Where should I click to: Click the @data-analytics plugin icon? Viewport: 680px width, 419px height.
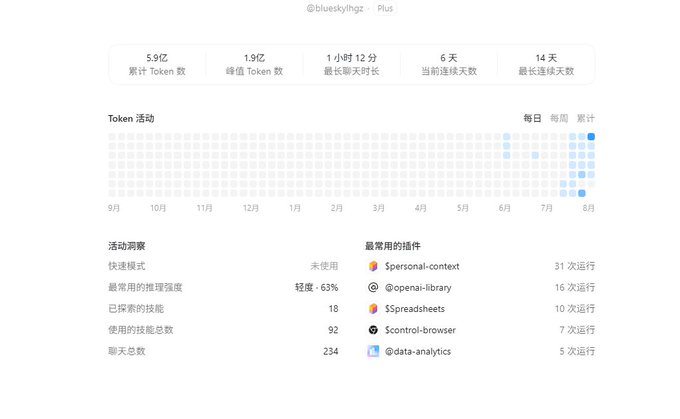point(373,351)
